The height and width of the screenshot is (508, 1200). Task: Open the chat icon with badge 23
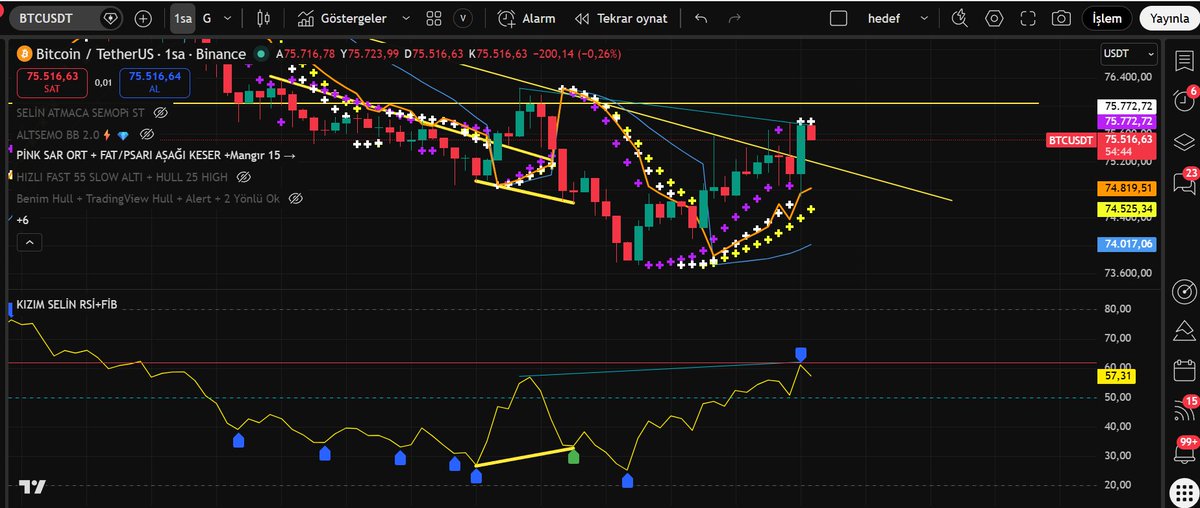[1185, 182]
